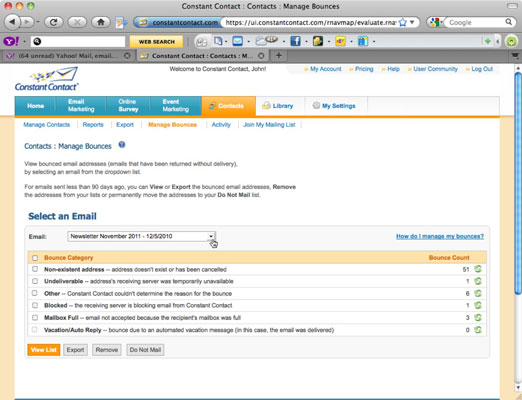Switch to the Yahoo! Mail browser tab
Viewport: 522px width, 400px height.
[68, 56]
